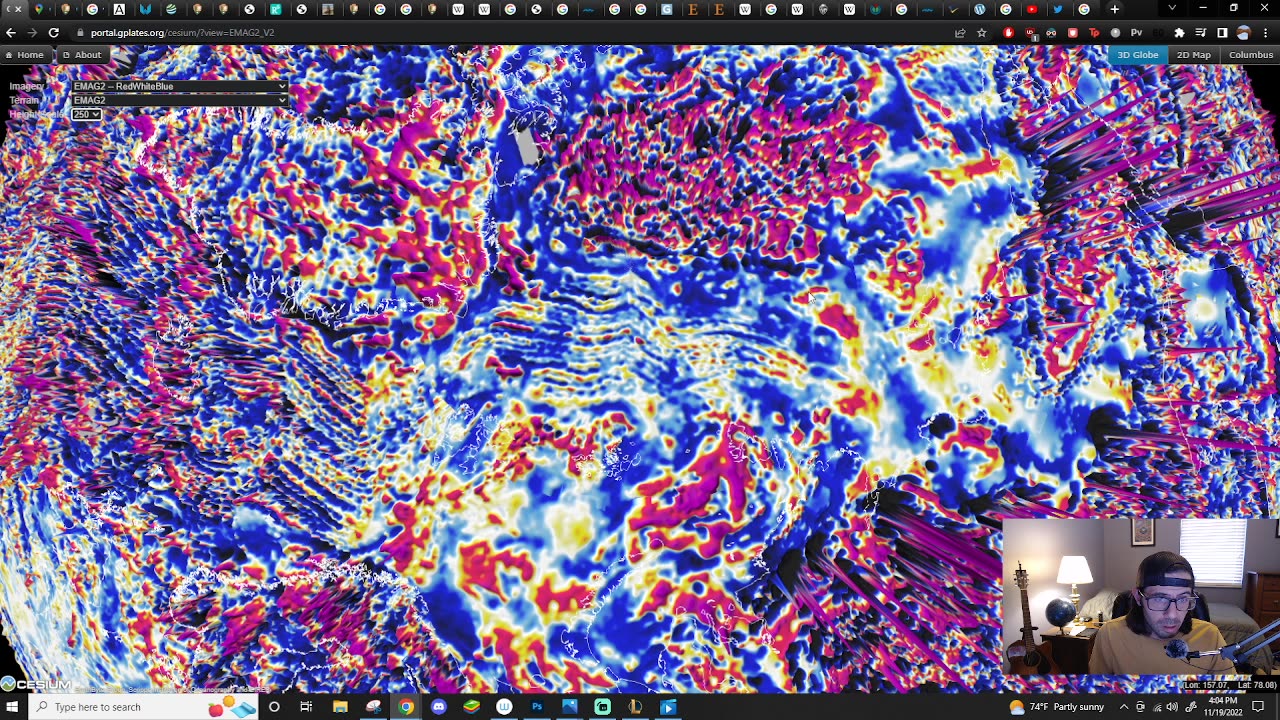The width and height of the screenshot is (1280, 720).
Task: Switch to the WordPress tab
Action: (980, 9)
